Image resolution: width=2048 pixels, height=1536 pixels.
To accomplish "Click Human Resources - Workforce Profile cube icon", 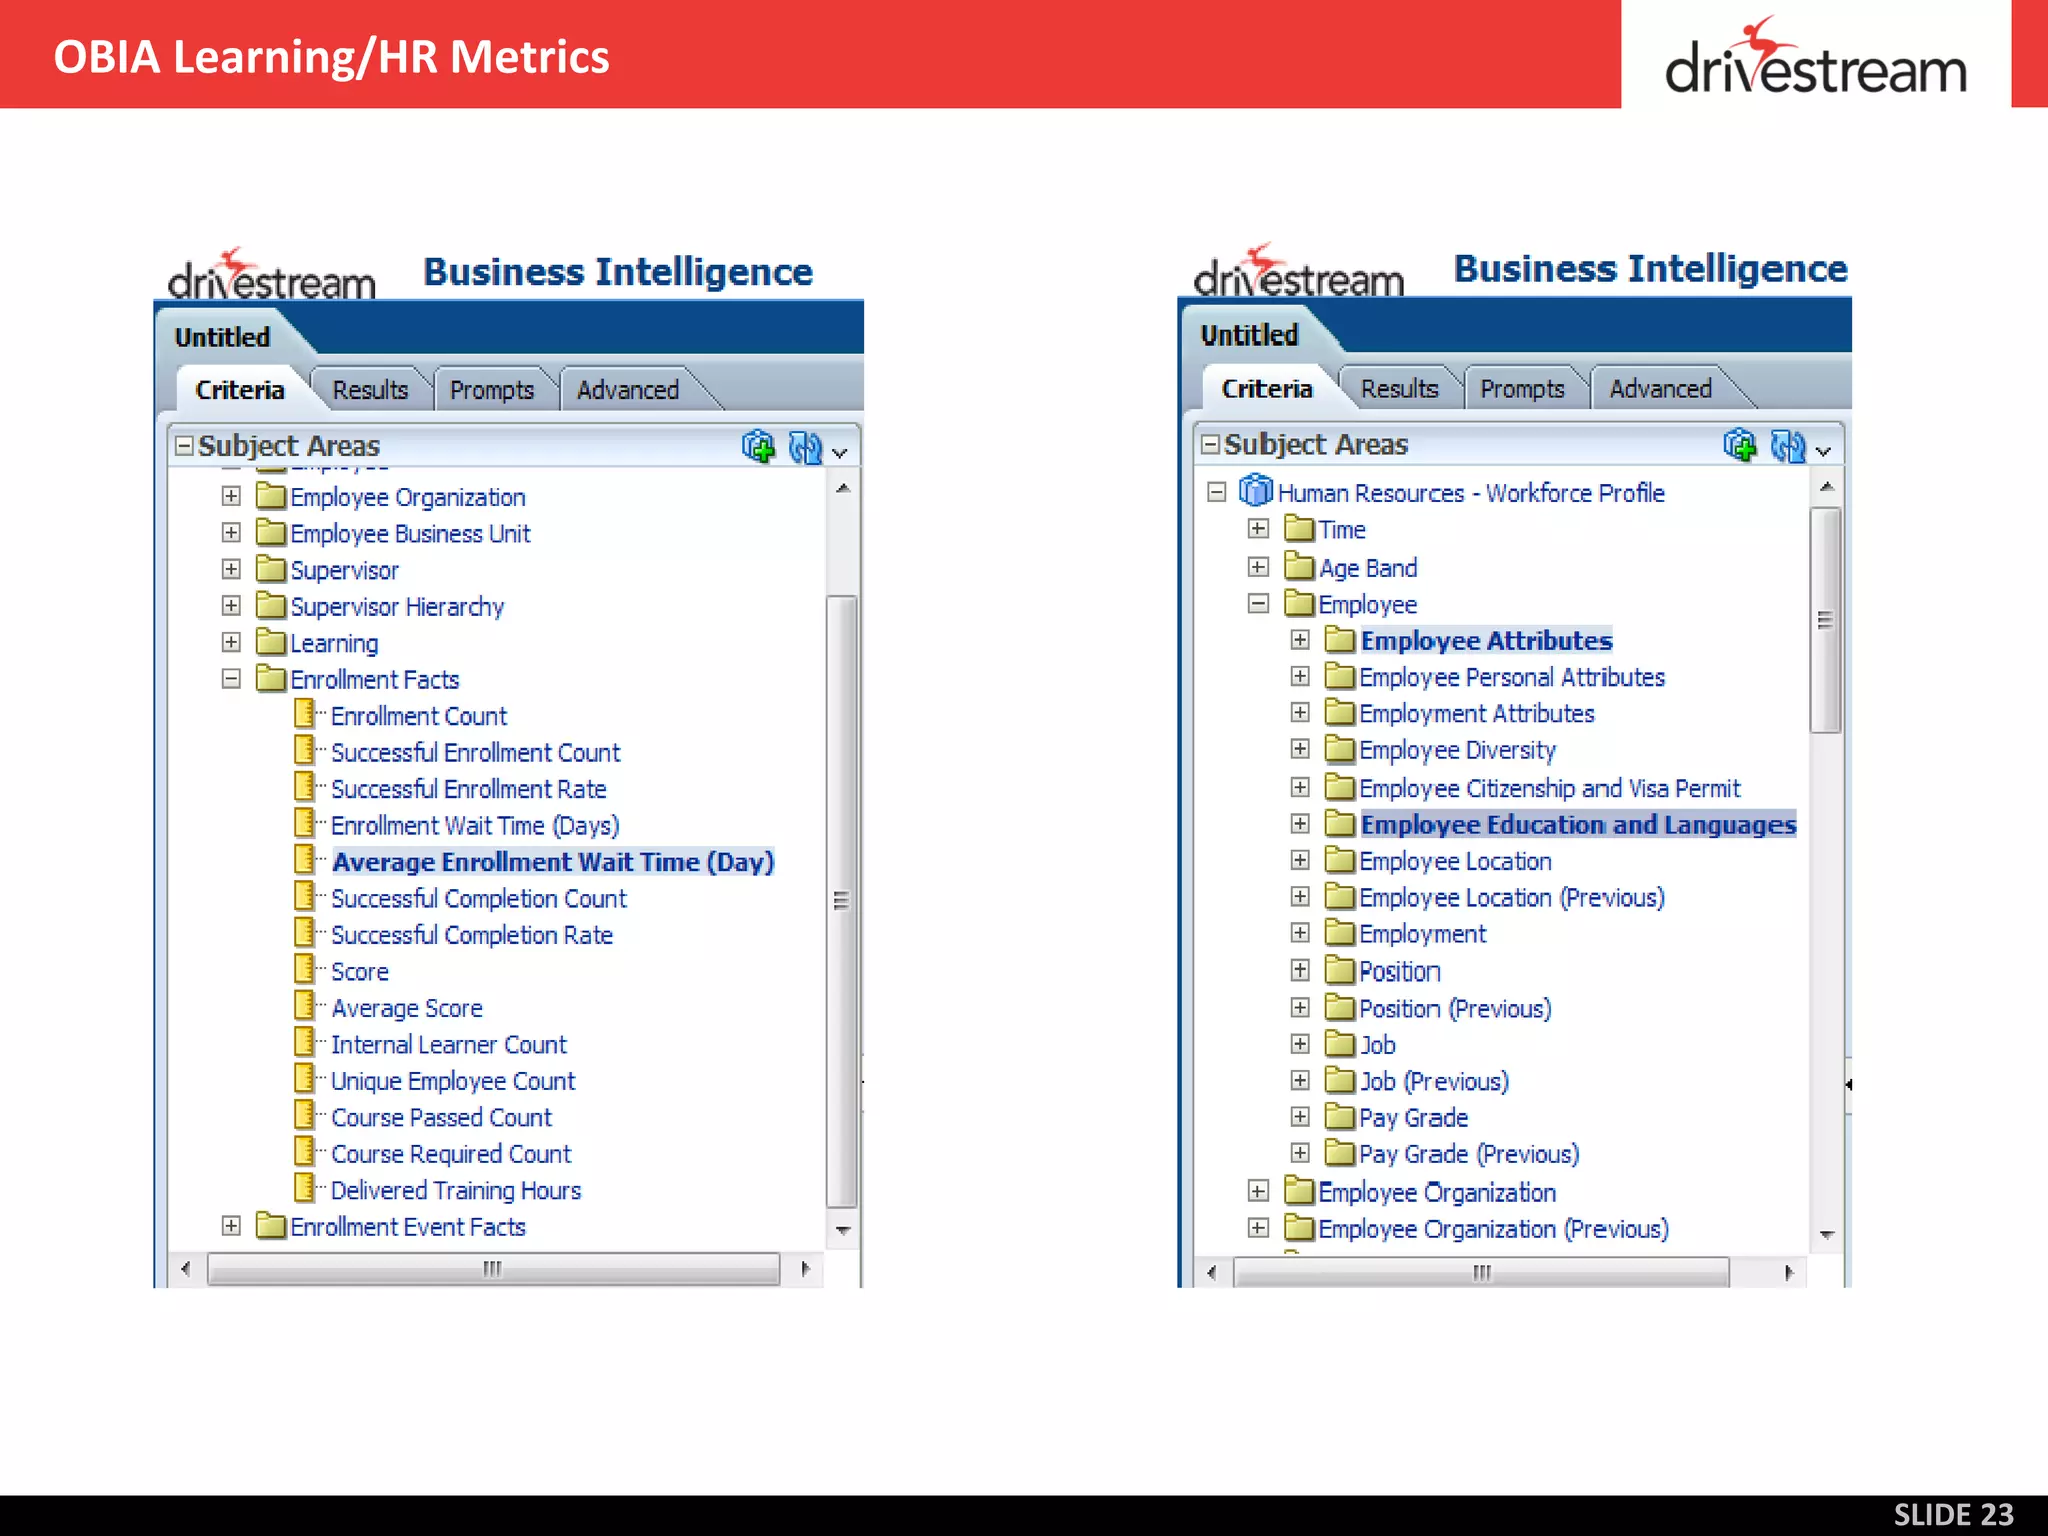I will (1255, 491).
